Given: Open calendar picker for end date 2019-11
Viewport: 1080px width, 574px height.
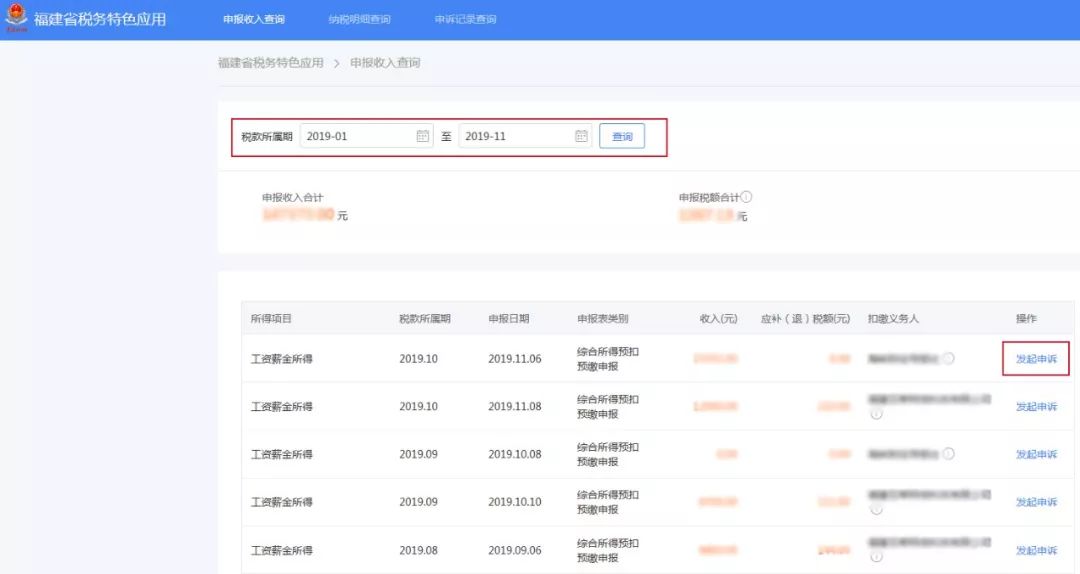Looking at the screenshot, I should (x=581, y=136).
